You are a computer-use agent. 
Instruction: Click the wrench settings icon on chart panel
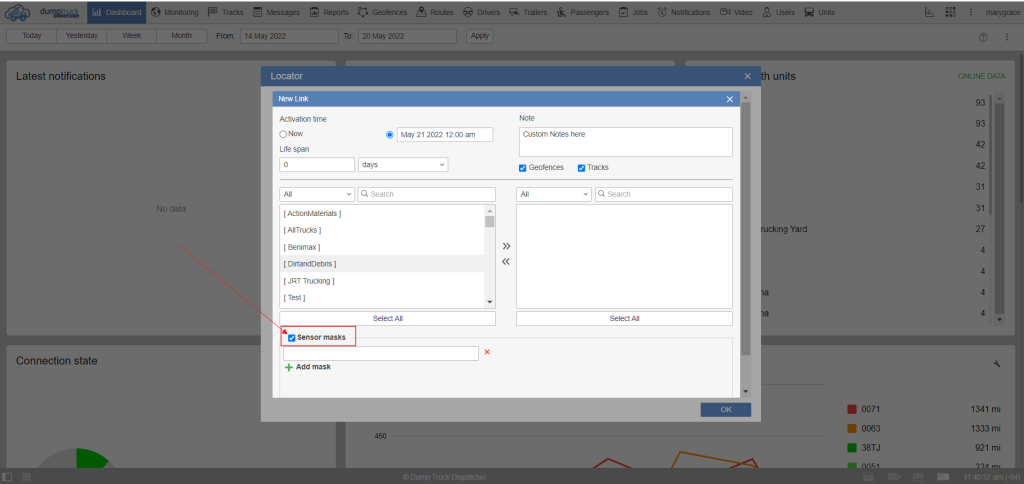996,364
